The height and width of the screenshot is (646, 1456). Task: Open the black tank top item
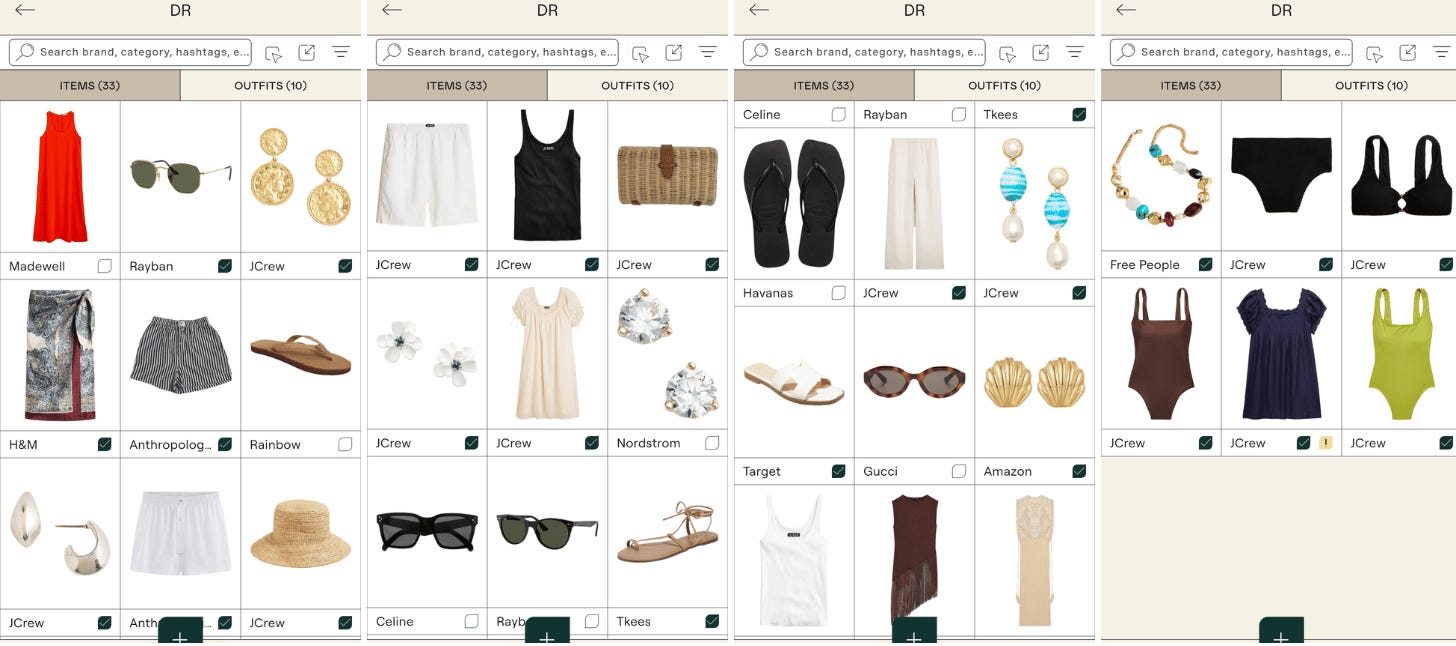[548, 176]
